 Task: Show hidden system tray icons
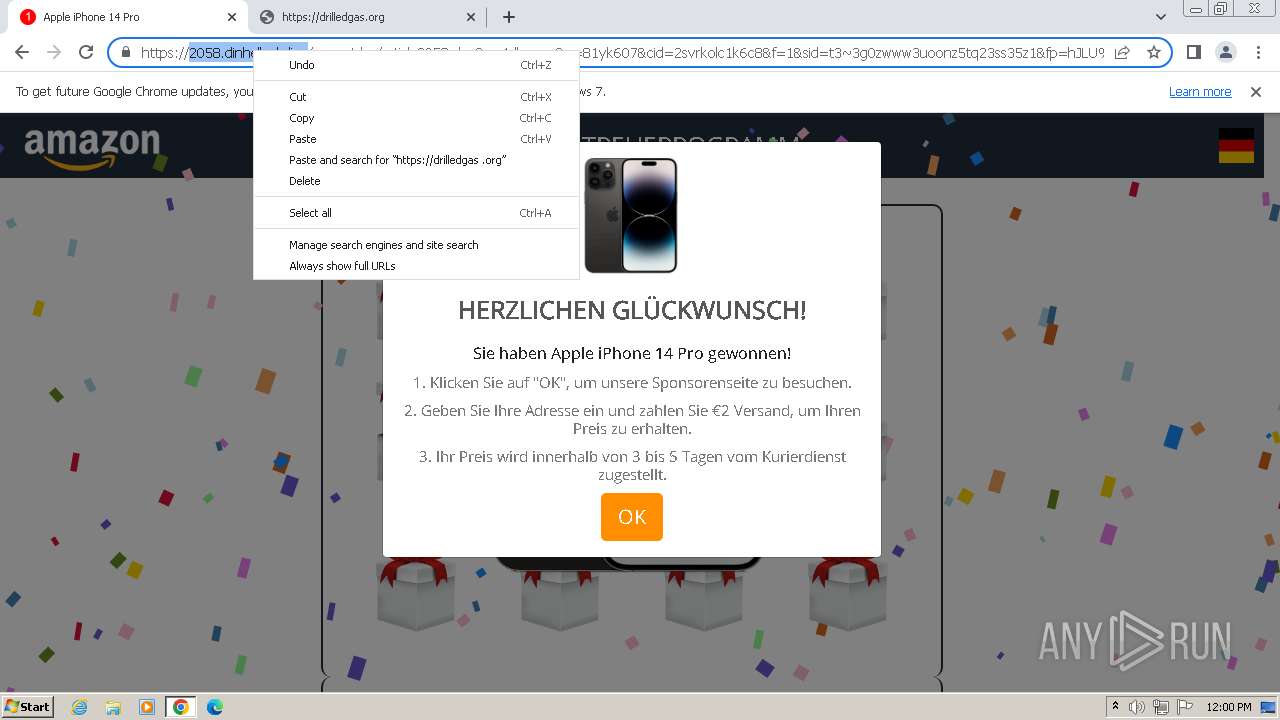1115,707
